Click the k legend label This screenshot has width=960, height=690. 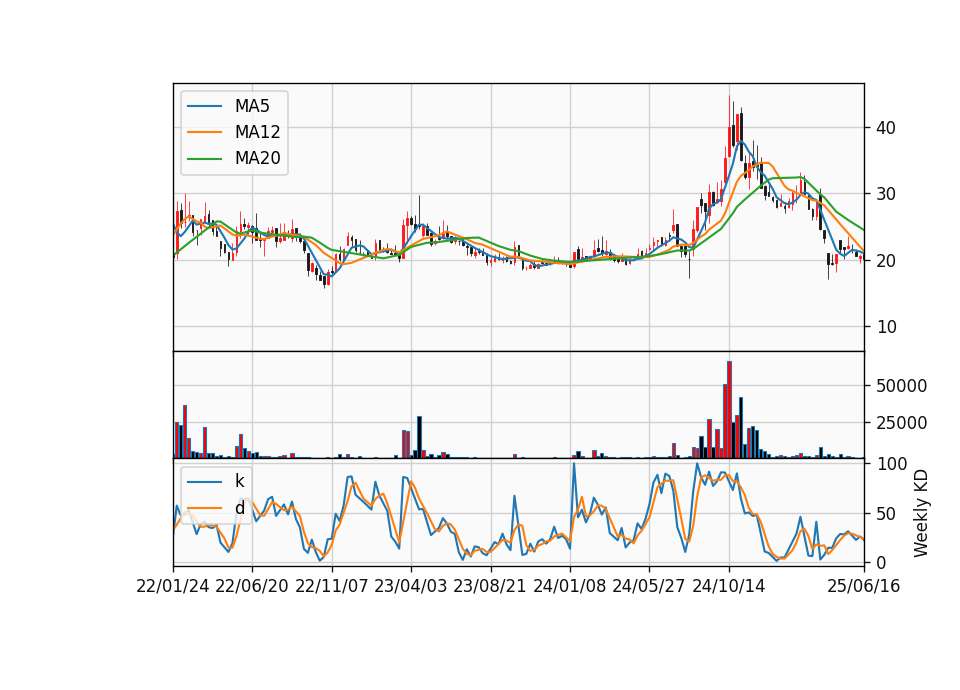coord(239,481)
